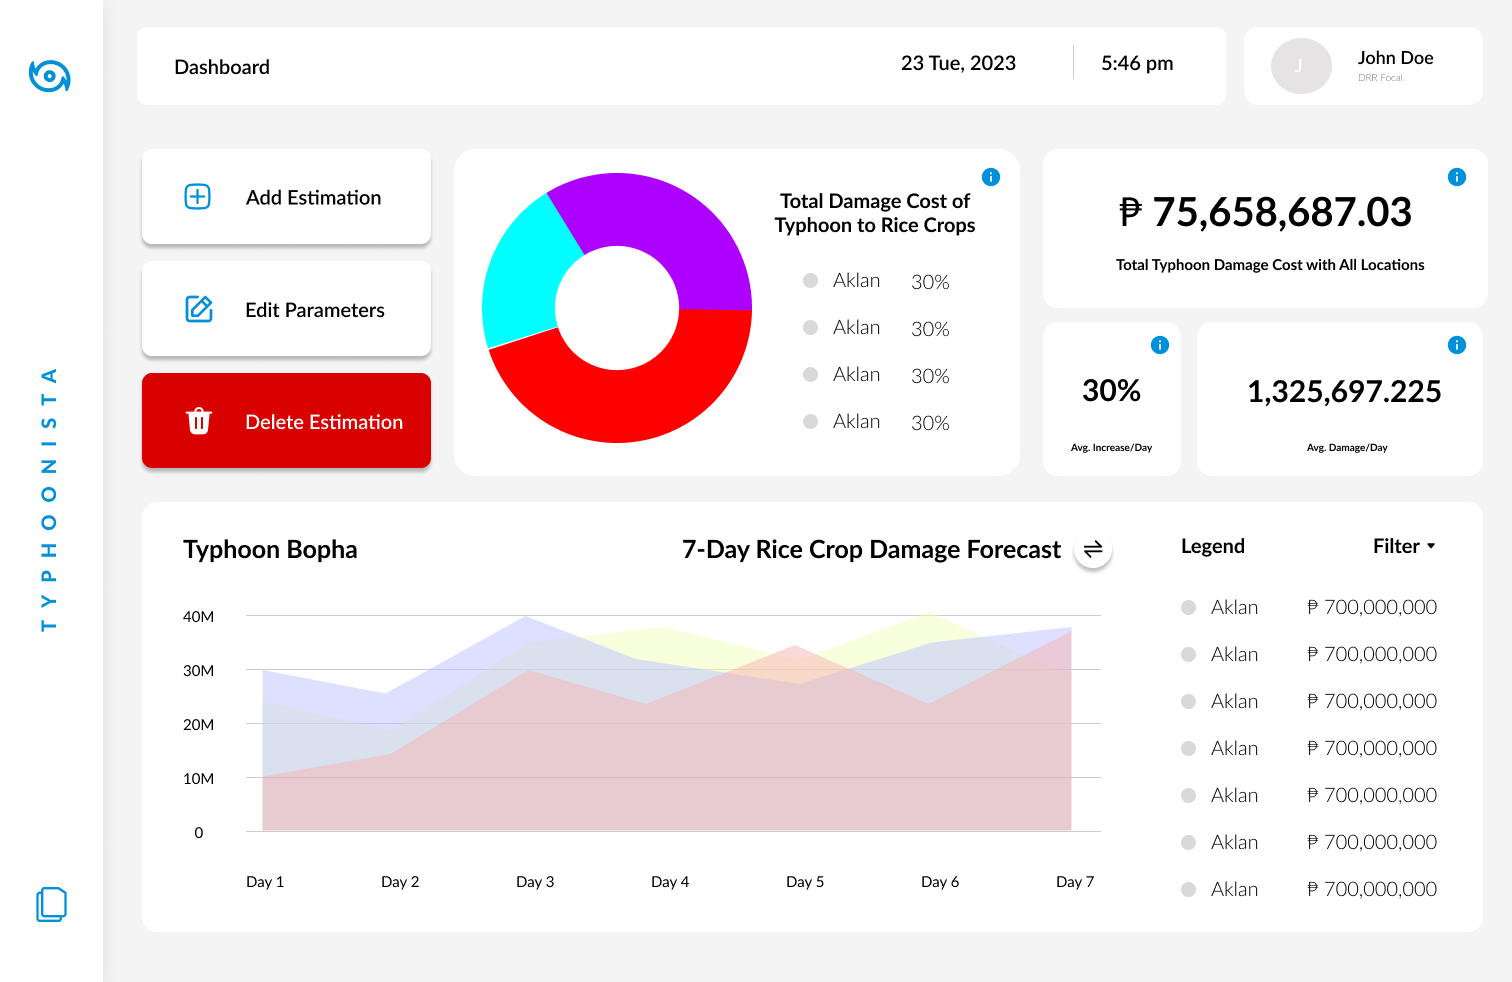The width and height of the screenshot is (1512, 982).
Task: Click John Doe's profile avatar
Action: tap(1300, 66)
